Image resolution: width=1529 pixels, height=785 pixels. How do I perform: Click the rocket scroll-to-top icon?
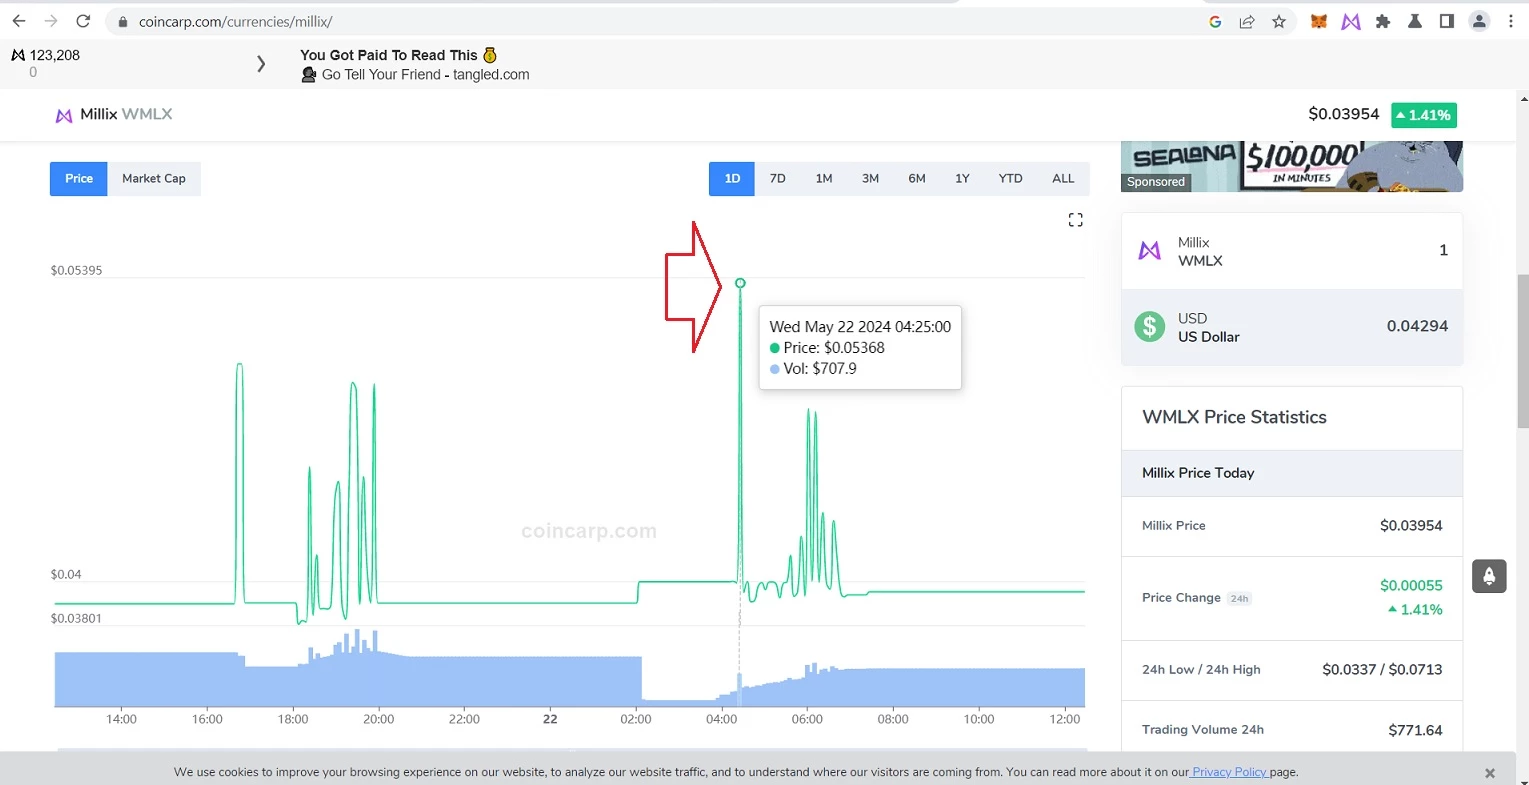1489,576
